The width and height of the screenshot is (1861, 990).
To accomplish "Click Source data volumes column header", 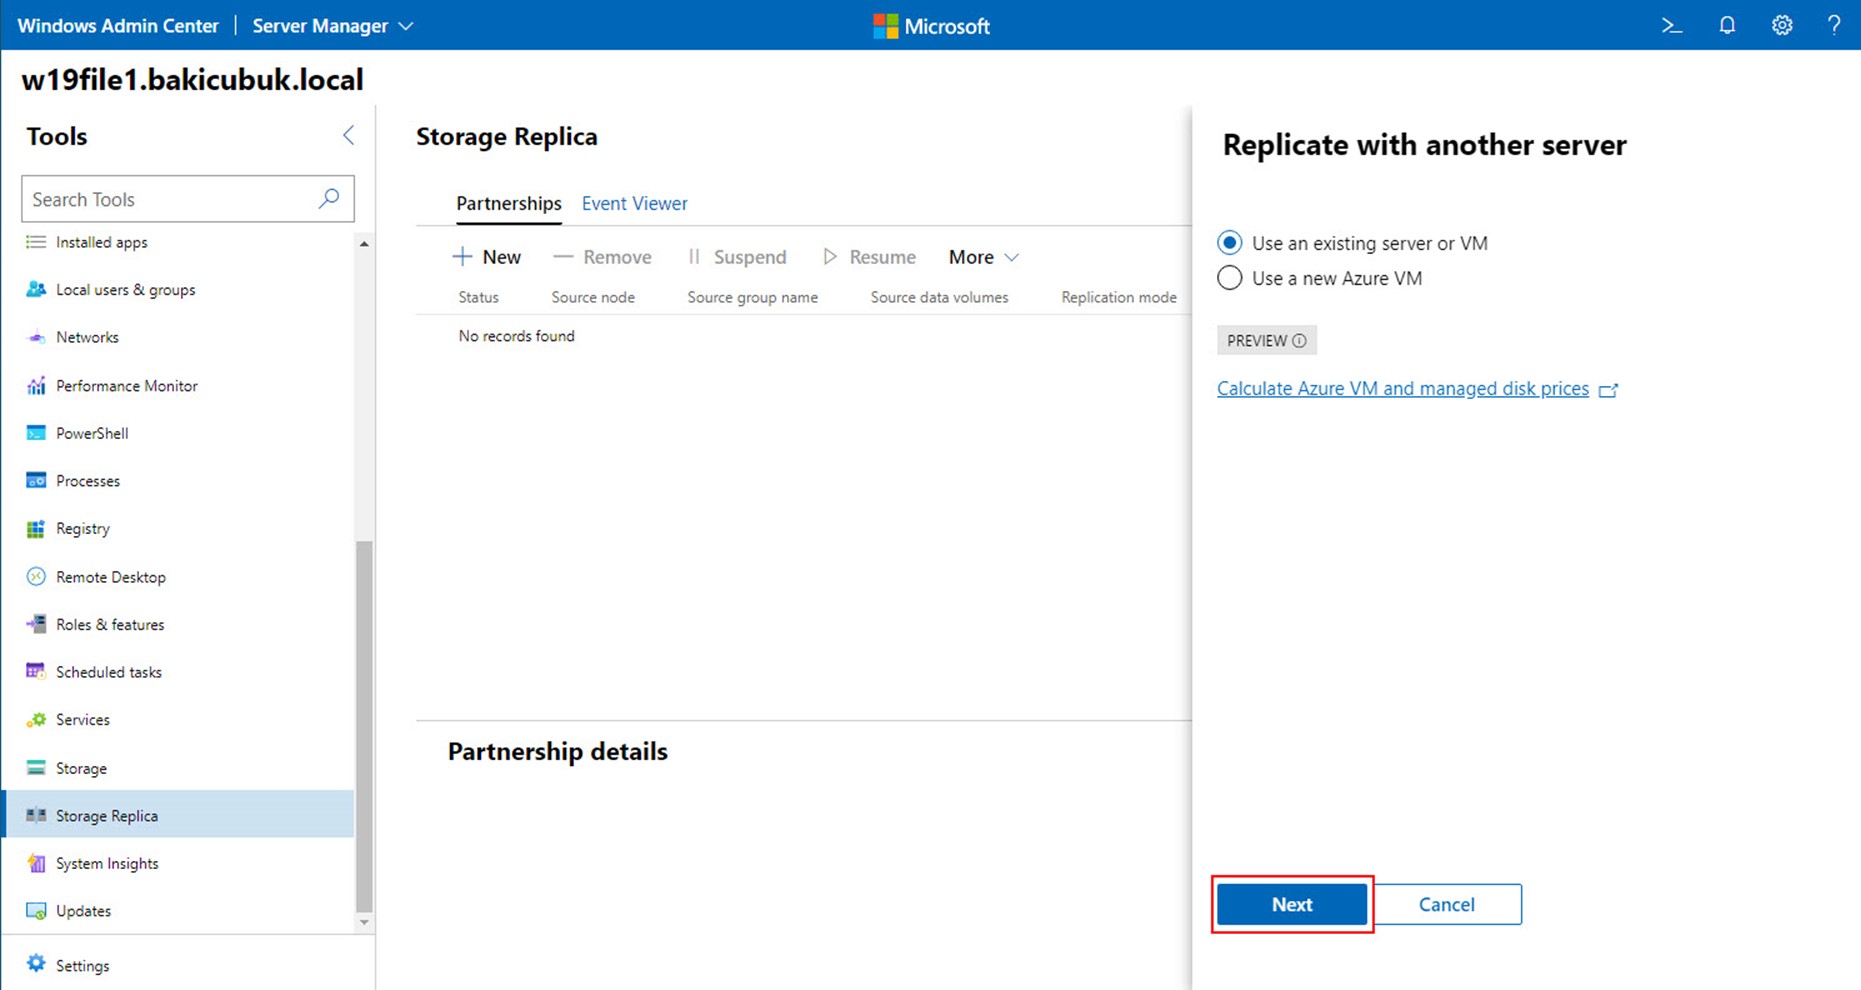I will click(939, 297).
